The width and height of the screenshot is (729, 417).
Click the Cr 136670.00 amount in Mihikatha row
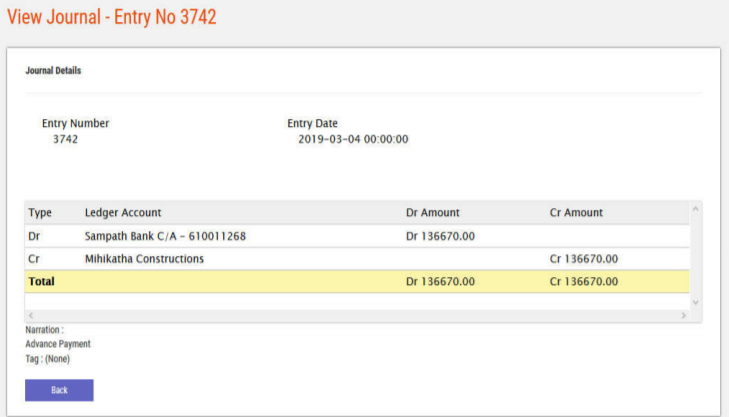click(x=584, y=259)
